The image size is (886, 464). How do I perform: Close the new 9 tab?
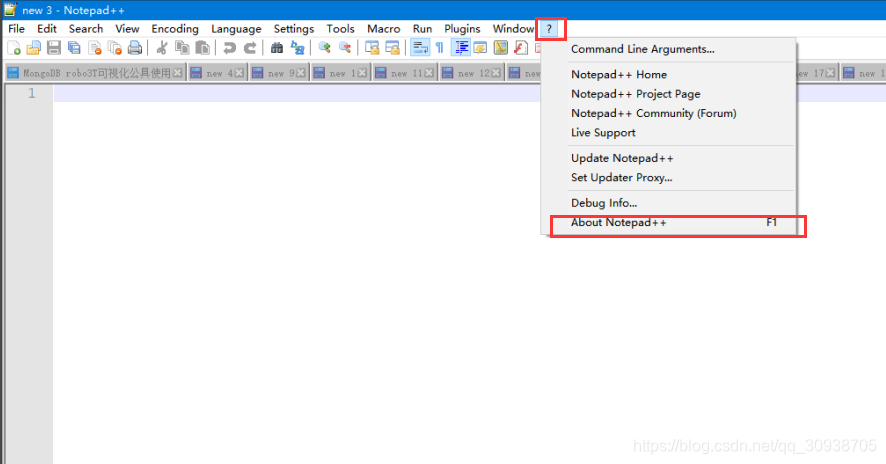pos(301,73)
